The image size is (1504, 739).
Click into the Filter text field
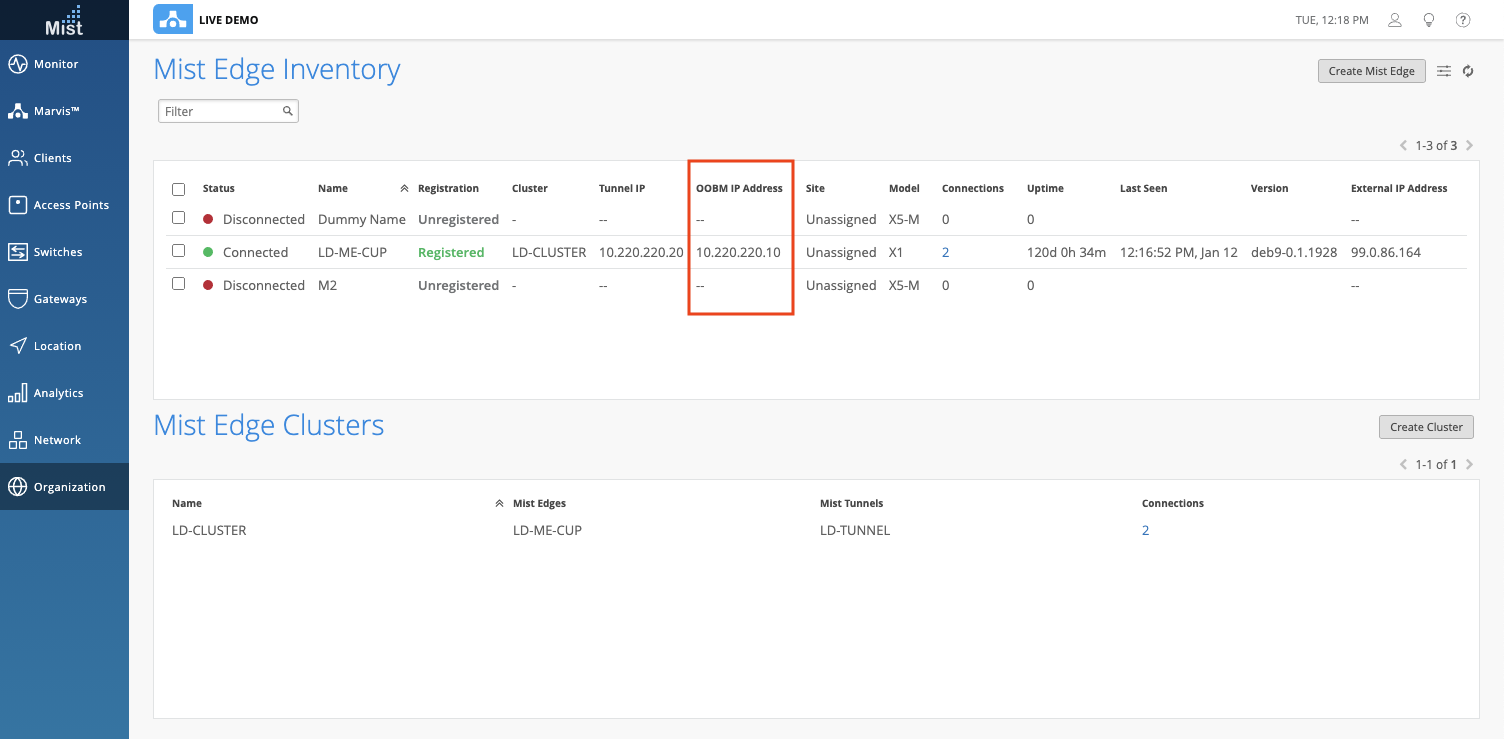(x=220, y=111)
